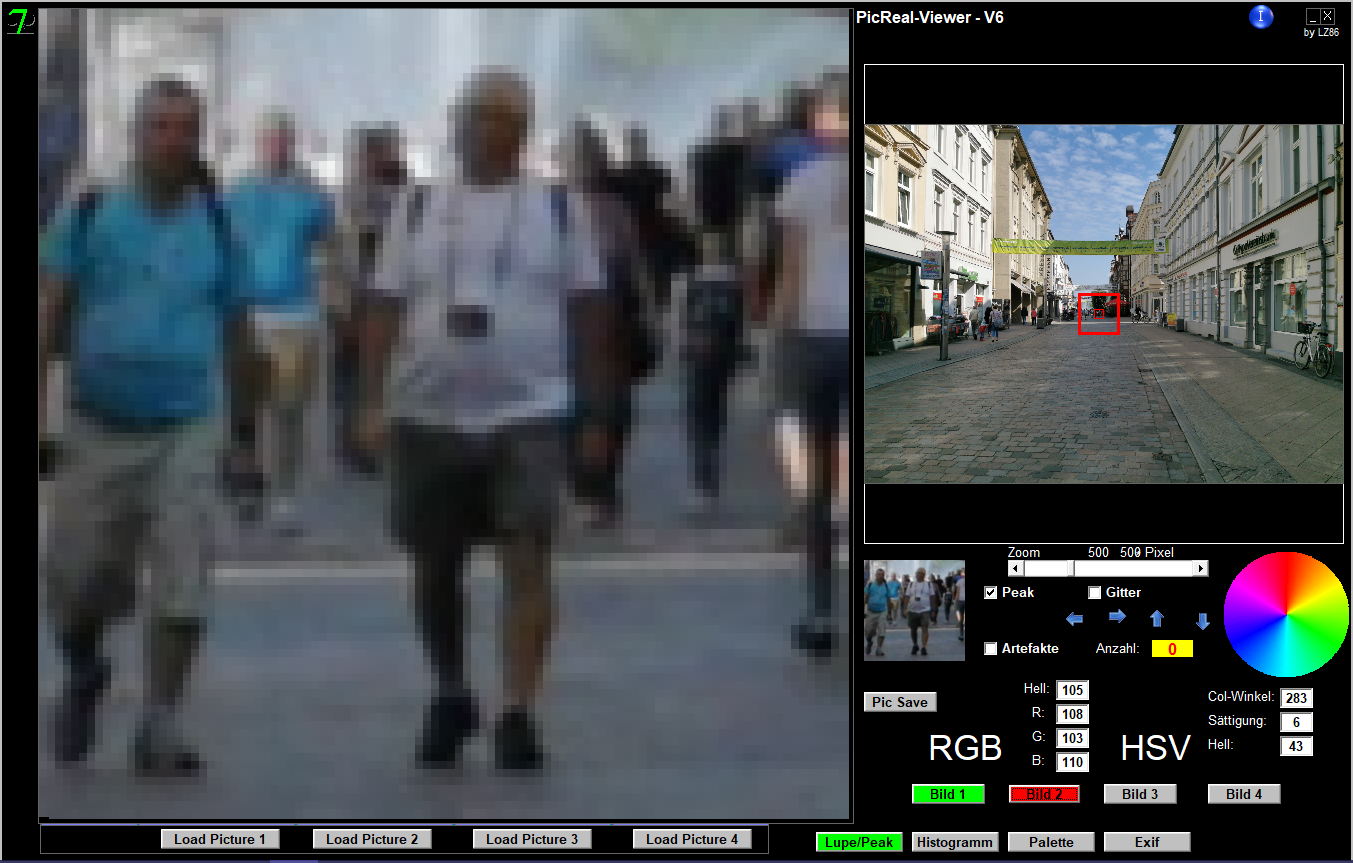
Task: Click Load Picture 1 button
Action: point(220,839)
